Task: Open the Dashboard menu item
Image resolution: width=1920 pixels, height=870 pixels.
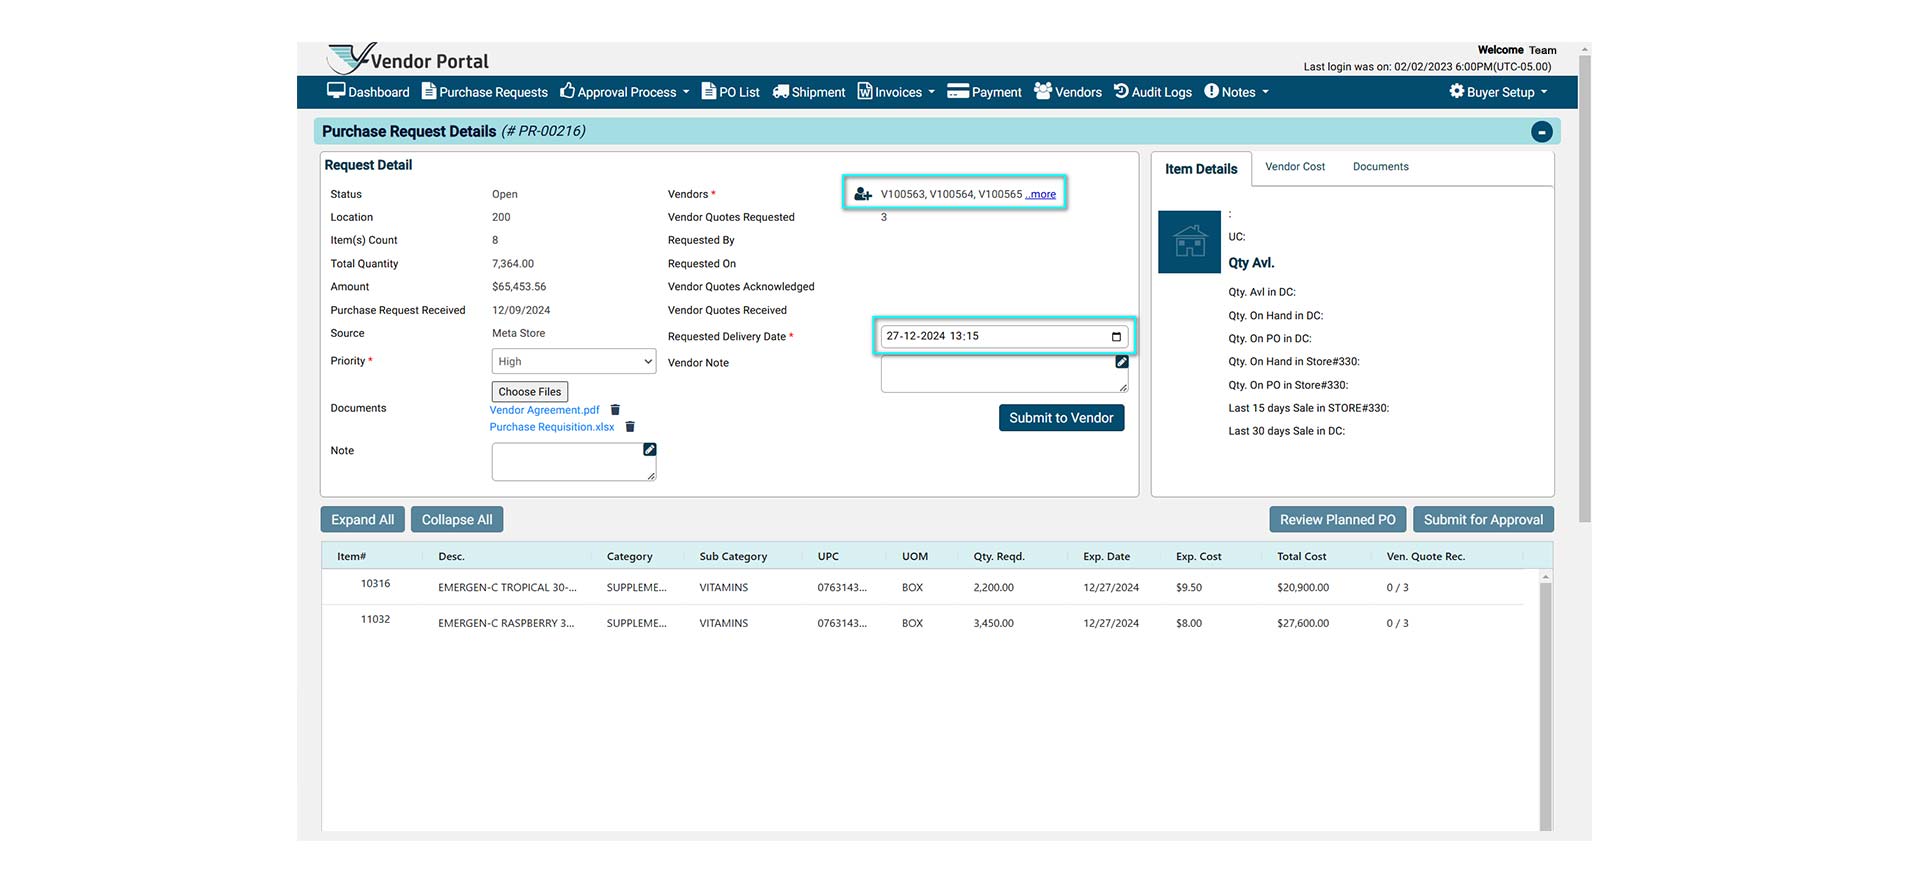Action: 368,92
